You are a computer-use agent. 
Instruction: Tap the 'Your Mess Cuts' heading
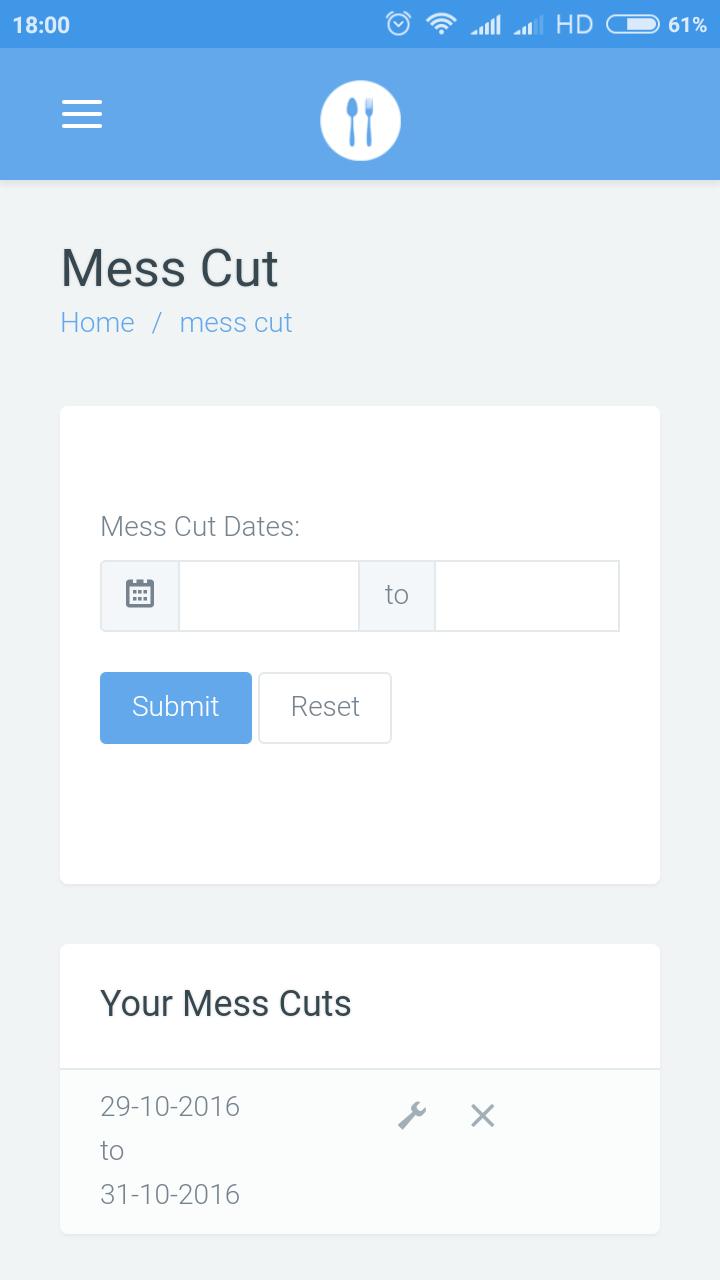226,1003
